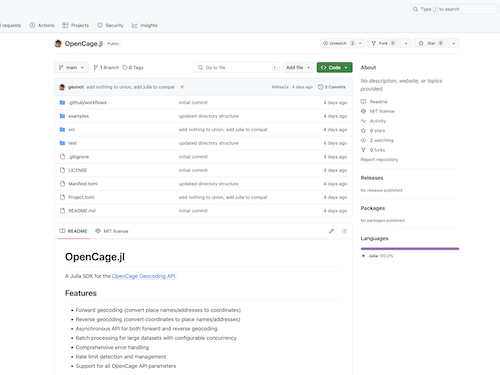Open 'initial commit' message on LICENSE row
The image size is (500, 375).
pos(193,170)
